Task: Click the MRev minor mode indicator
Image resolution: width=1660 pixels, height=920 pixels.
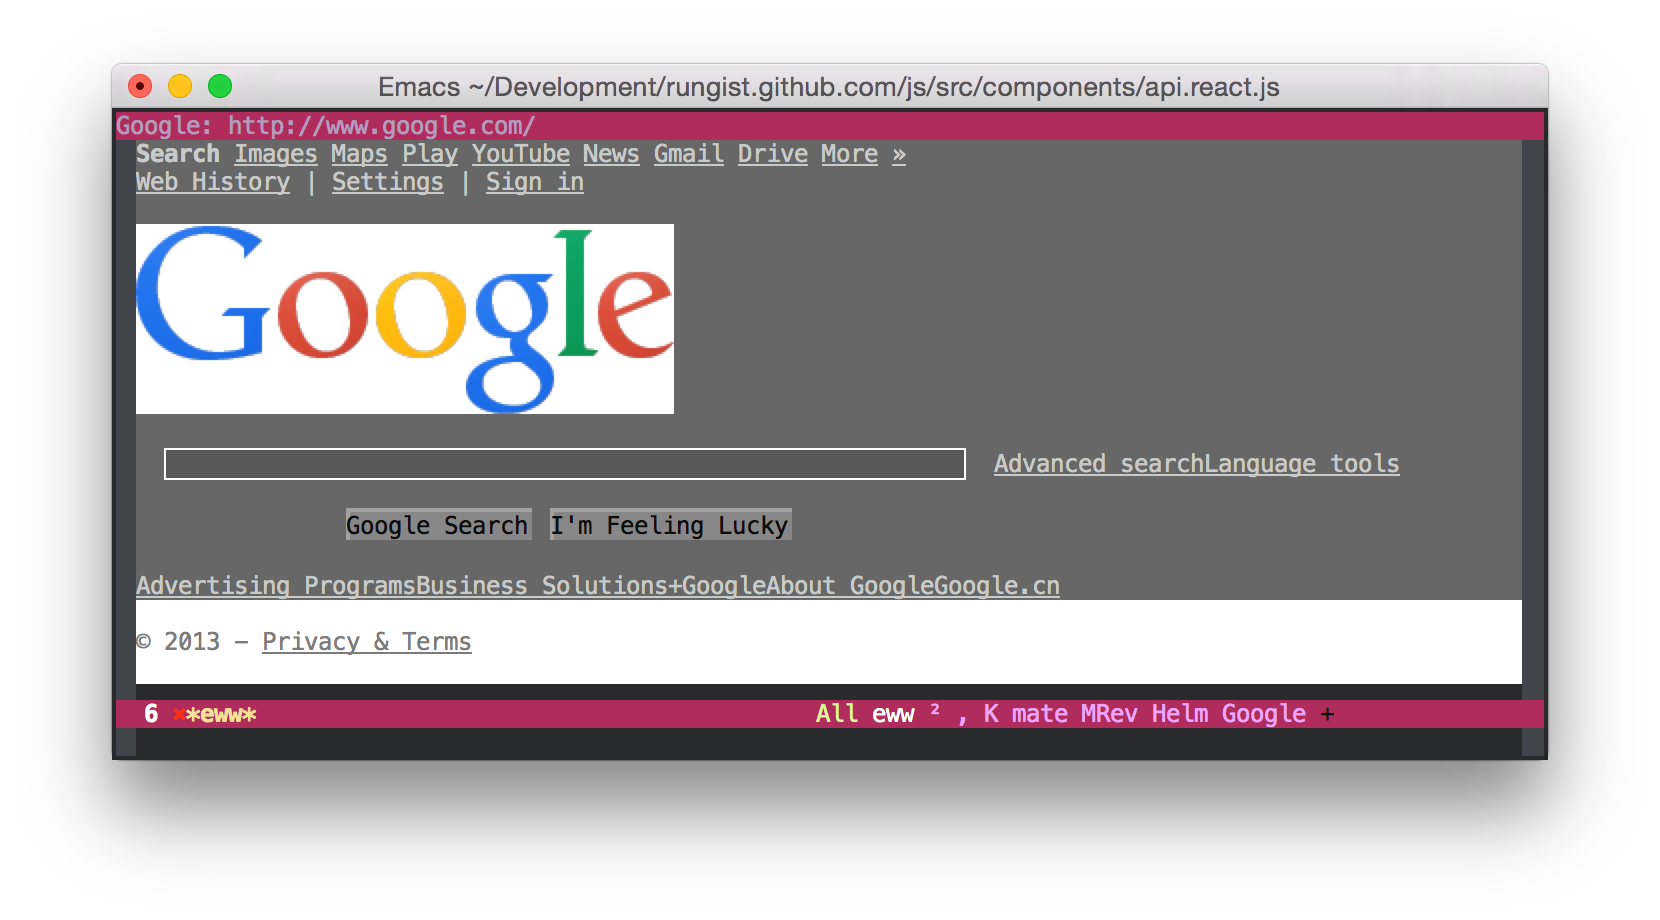Action: (1110, 714)
